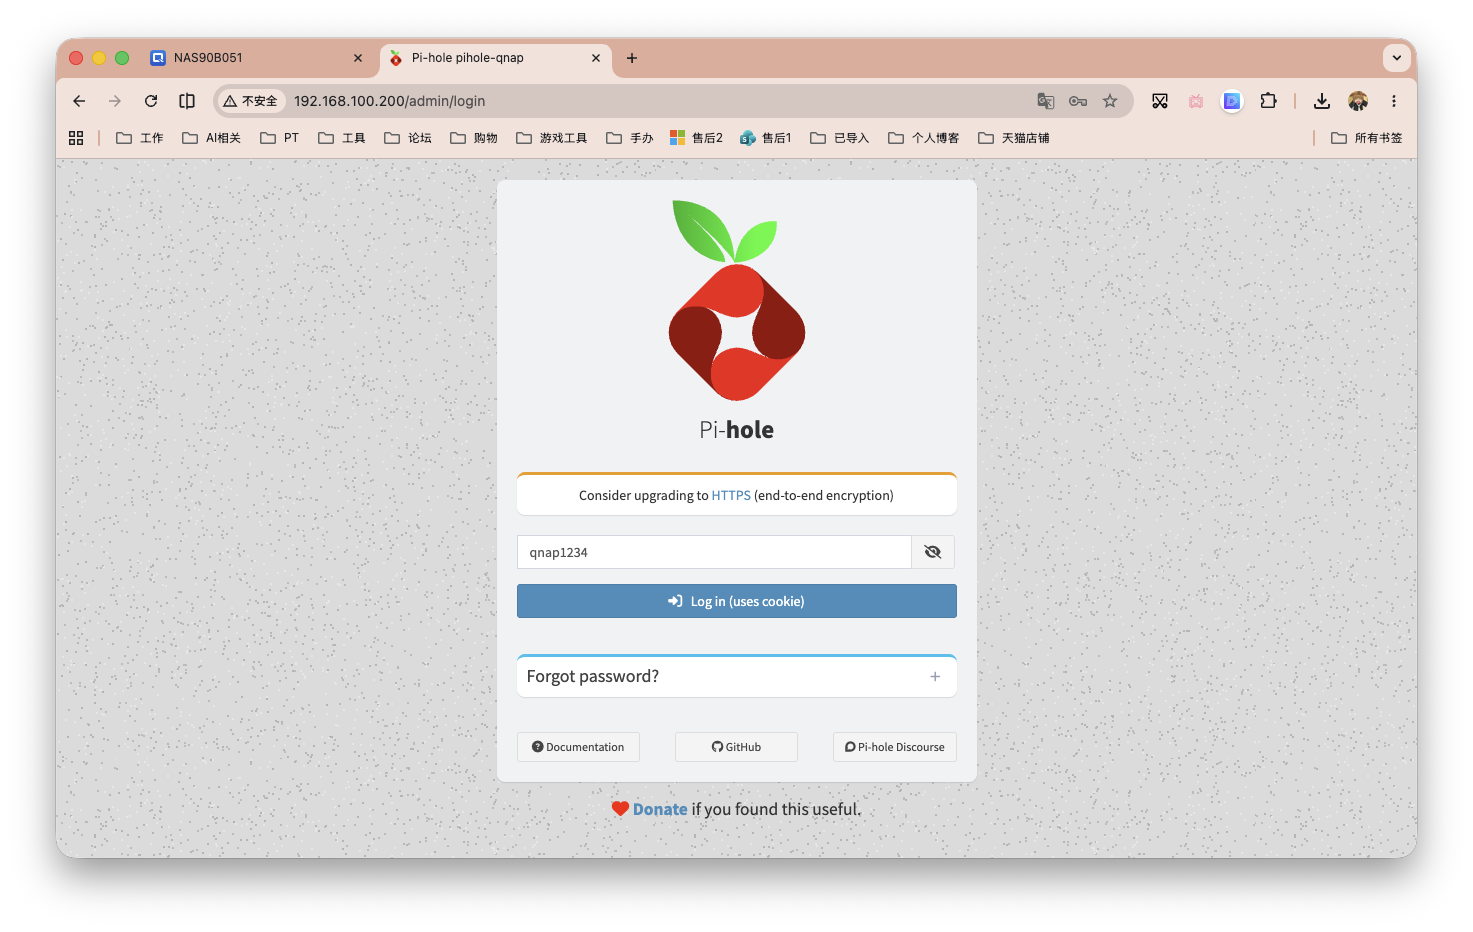Open the user profile avatar
This screenshot has height=932, width=1473.
(1358, 101)
